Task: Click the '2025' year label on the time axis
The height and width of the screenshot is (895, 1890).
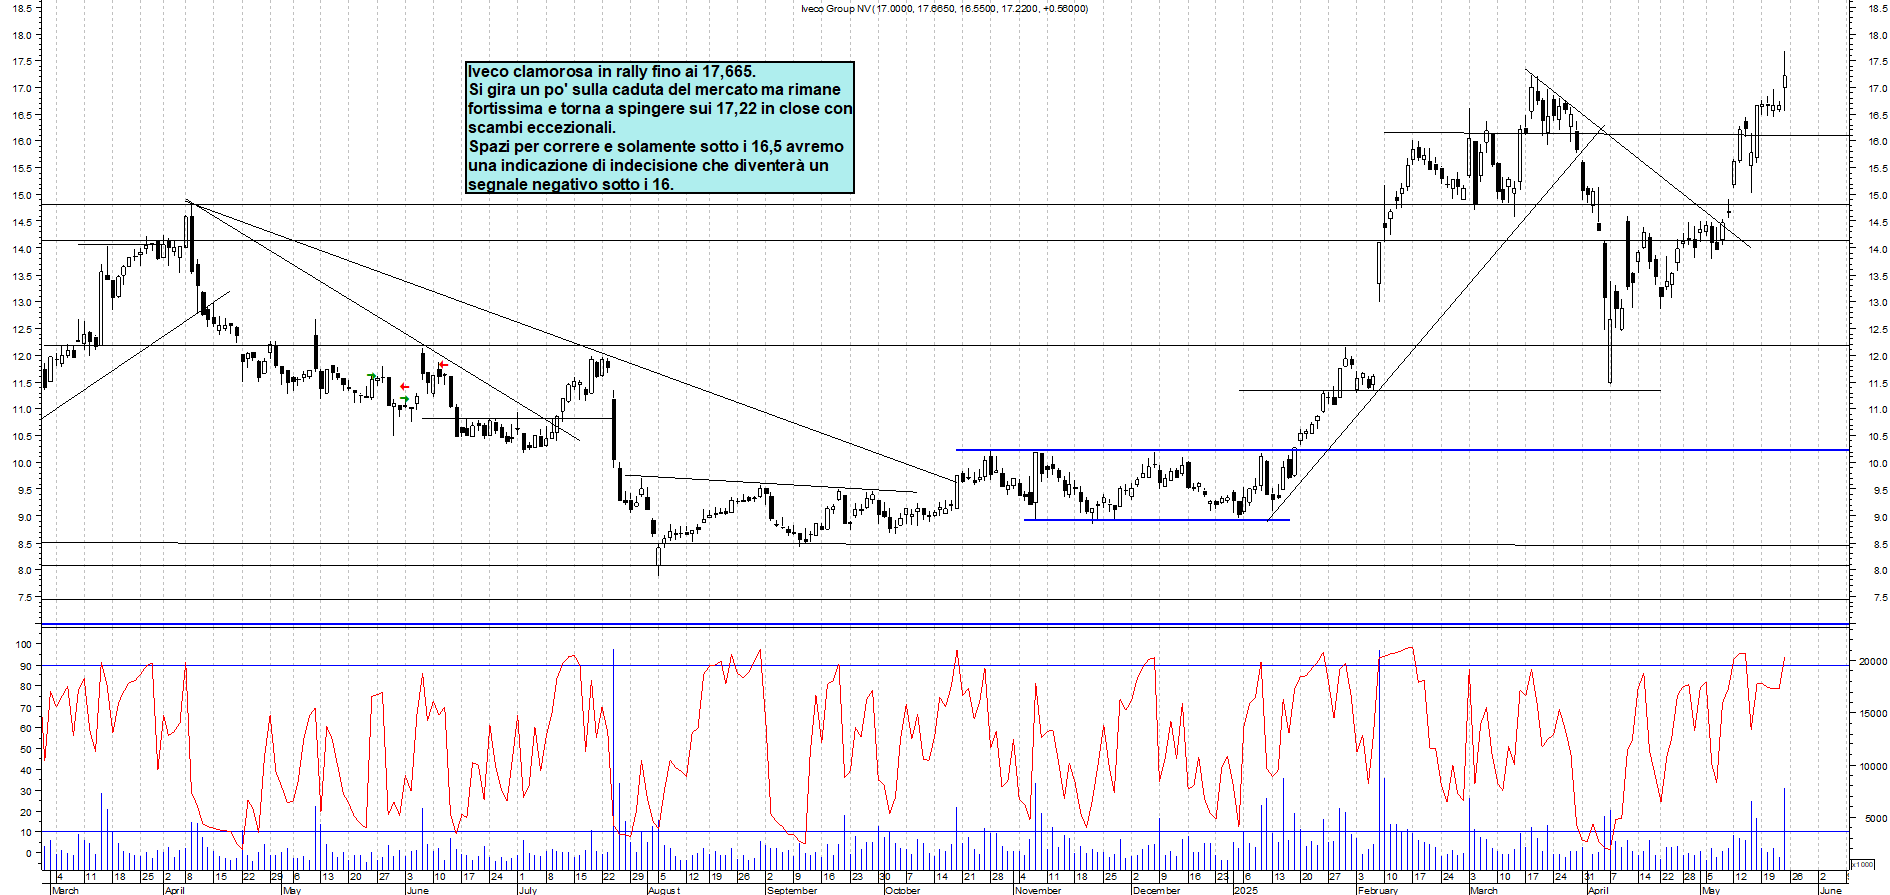Action: (x=1246, y=890)
